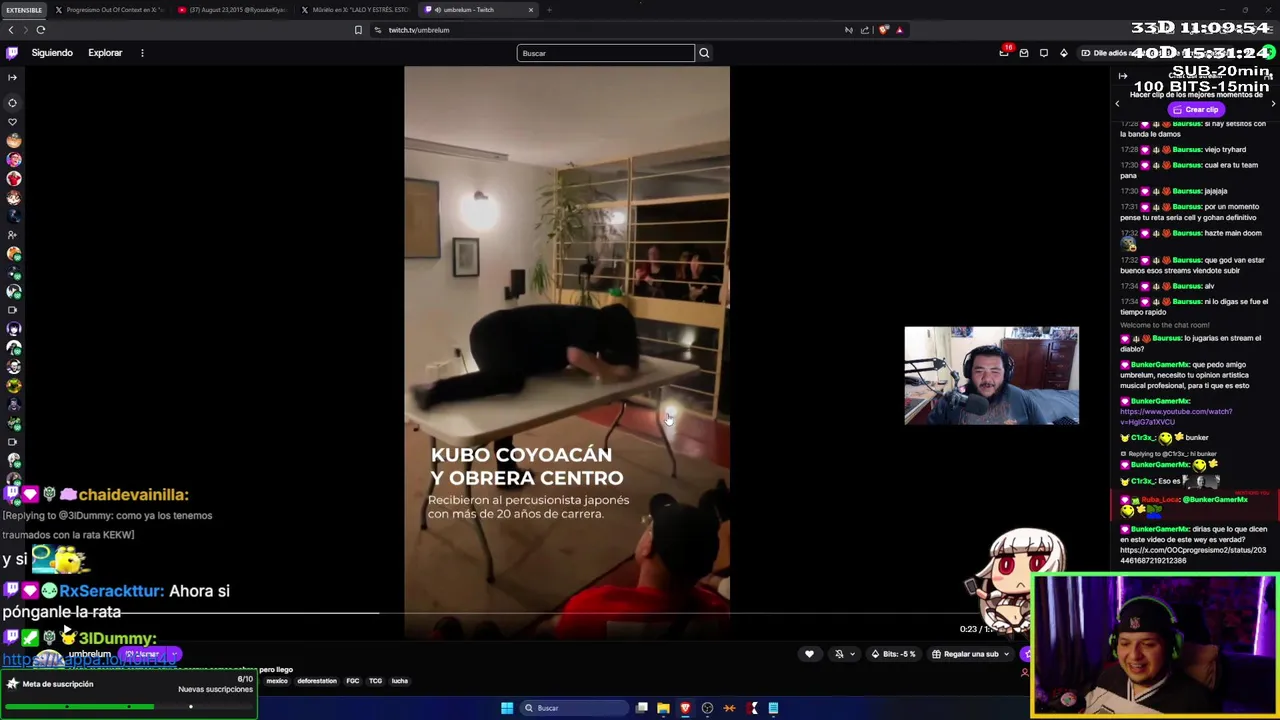The image size is (1280, 720).
Task: Close the umbrelum Twitch tab
Action: point(531,10)
